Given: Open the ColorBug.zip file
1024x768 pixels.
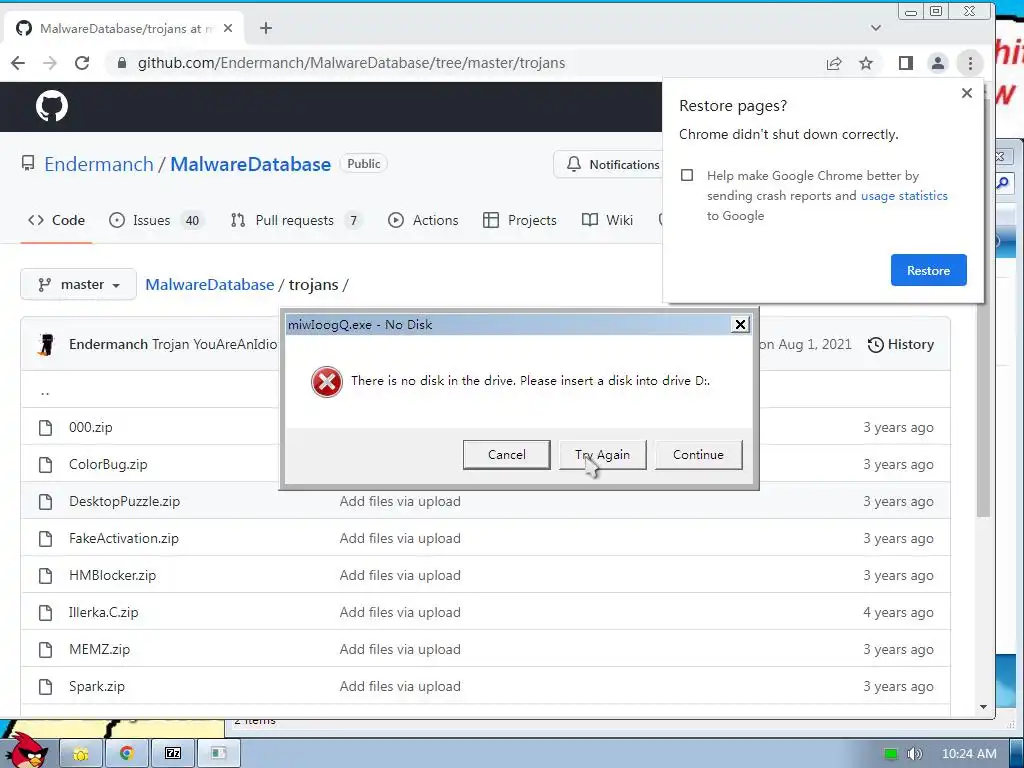Looking at the screenshot, I should click(108, 464).
